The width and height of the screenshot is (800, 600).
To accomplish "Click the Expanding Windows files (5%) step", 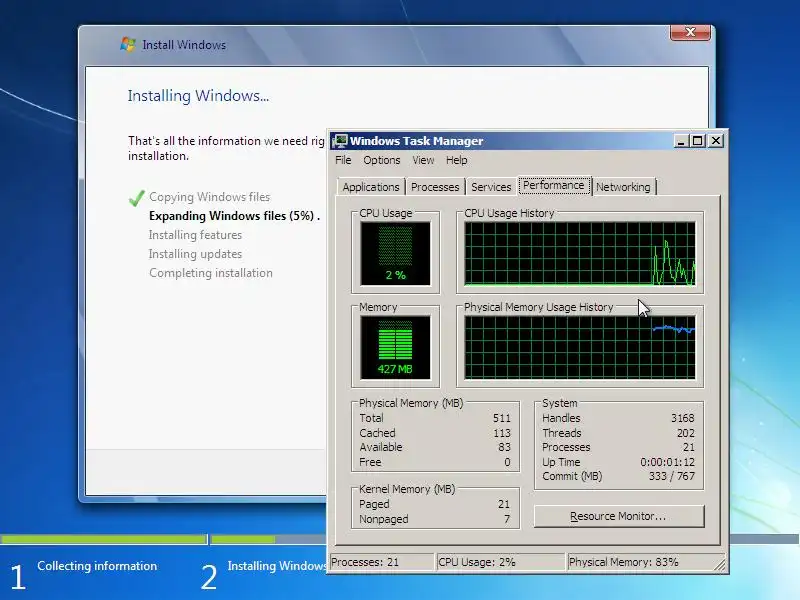I will click(x=234, y=216).
